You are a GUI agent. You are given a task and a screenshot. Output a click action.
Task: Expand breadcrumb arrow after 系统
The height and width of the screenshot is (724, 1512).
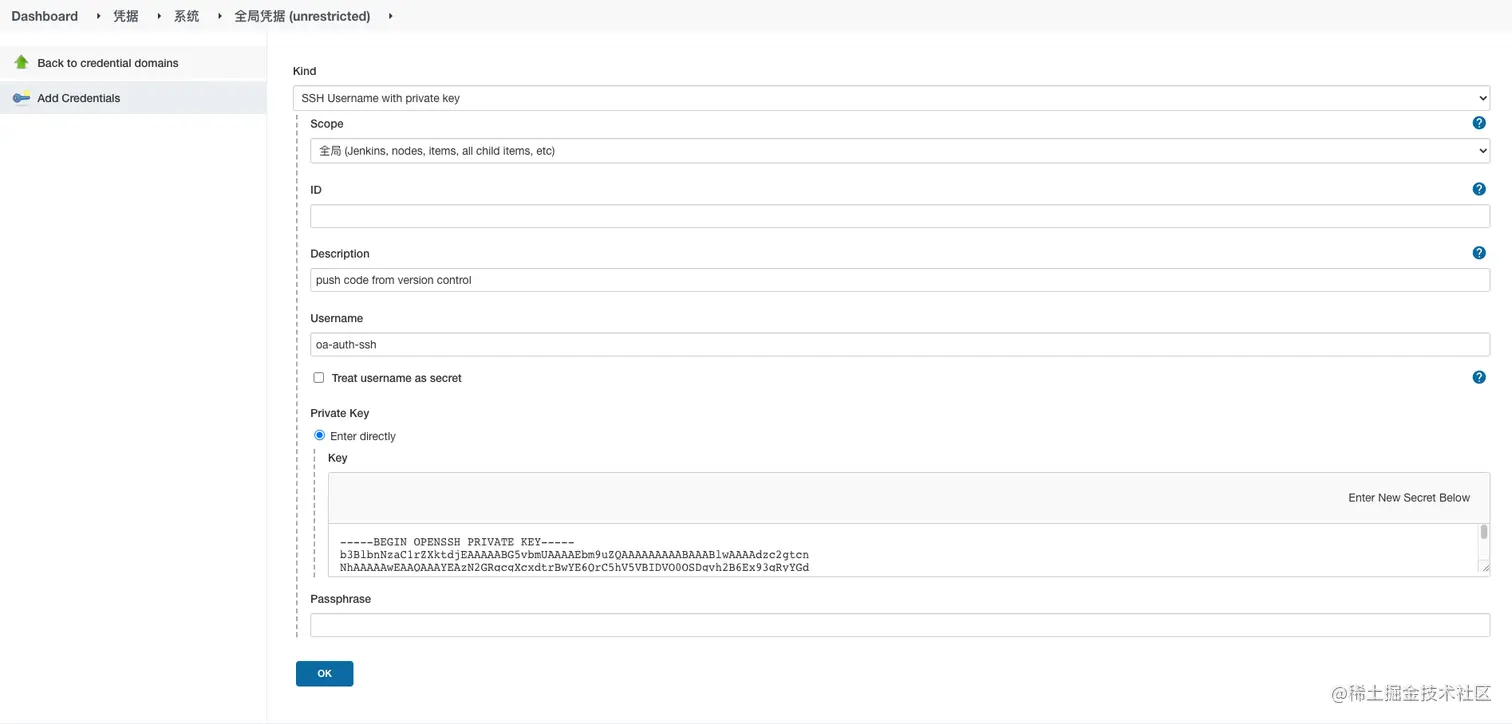[x=219, y=16]
